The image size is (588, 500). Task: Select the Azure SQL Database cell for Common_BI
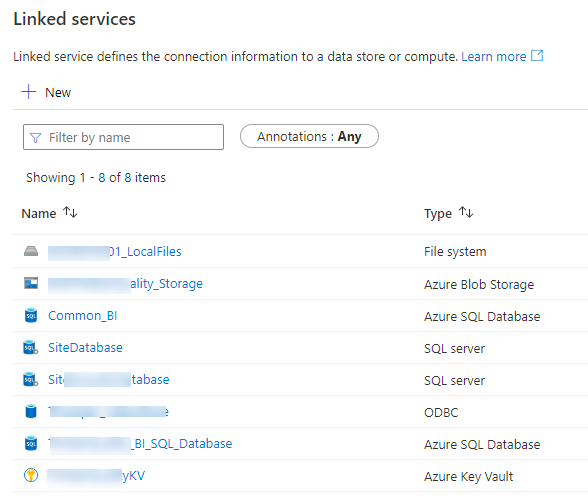pyautogui.click(x=482, y=317)
